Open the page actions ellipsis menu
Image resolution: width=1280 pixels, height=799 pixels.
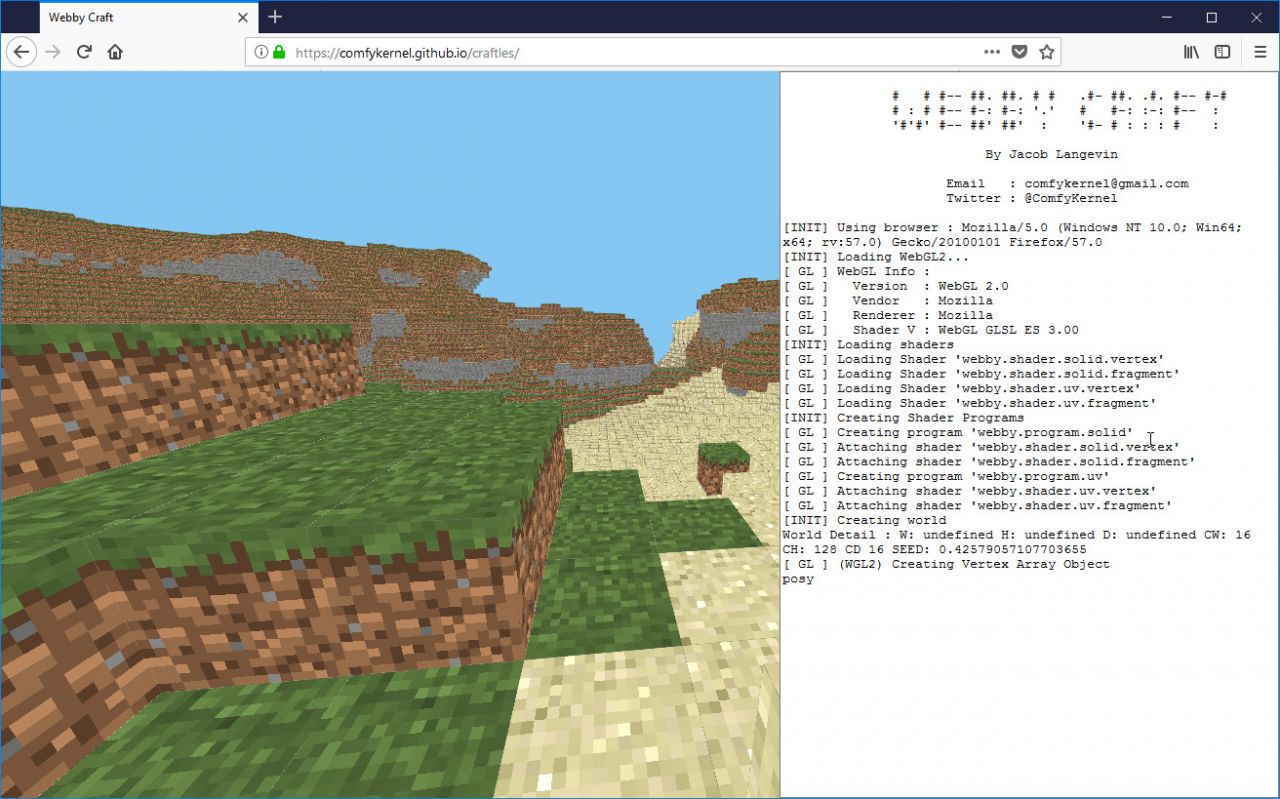point(992,51)
